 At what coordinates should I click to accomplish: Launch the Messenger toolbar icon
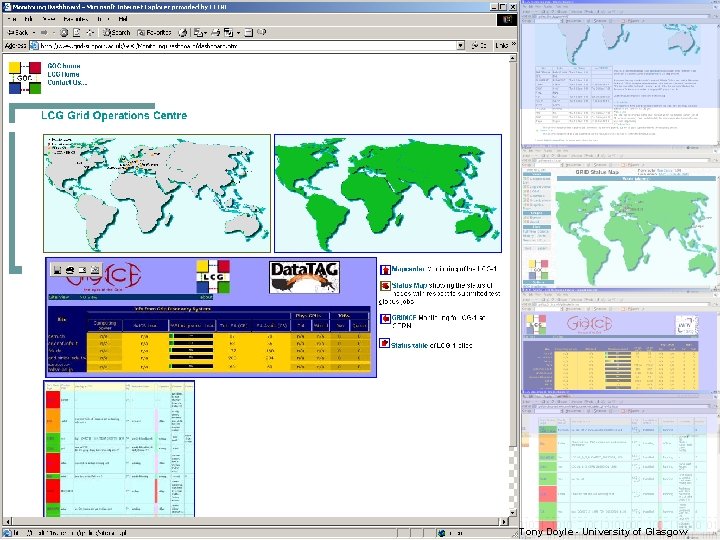pyautogui.click(x=261, y=33)
